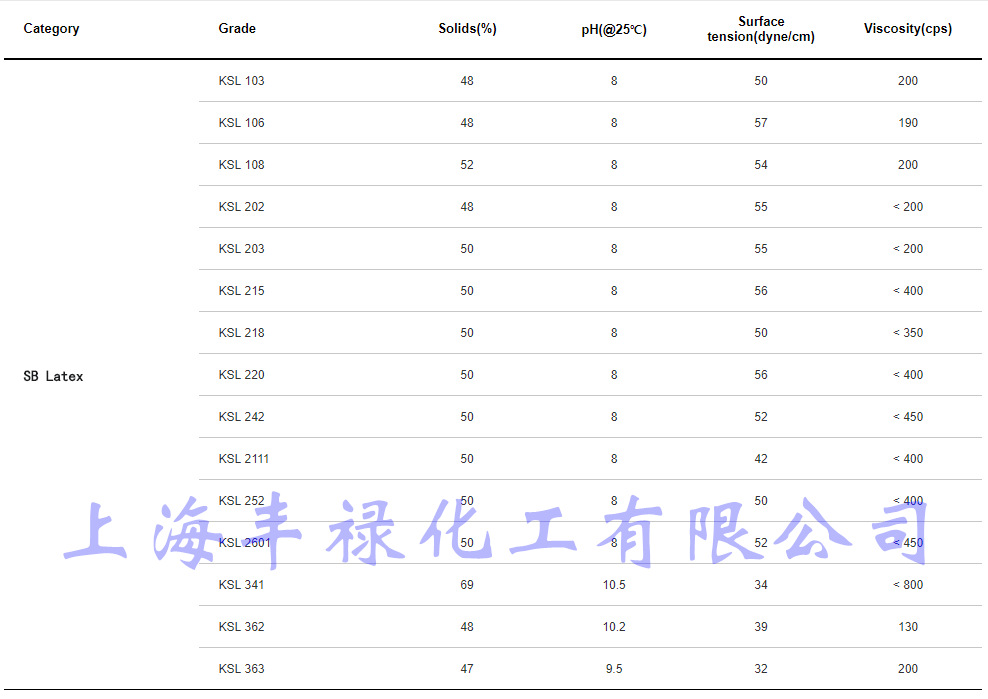Select the Grade column header
Image resolution: width=988 pixels, height=699 pixels.
tap(237, 29)
